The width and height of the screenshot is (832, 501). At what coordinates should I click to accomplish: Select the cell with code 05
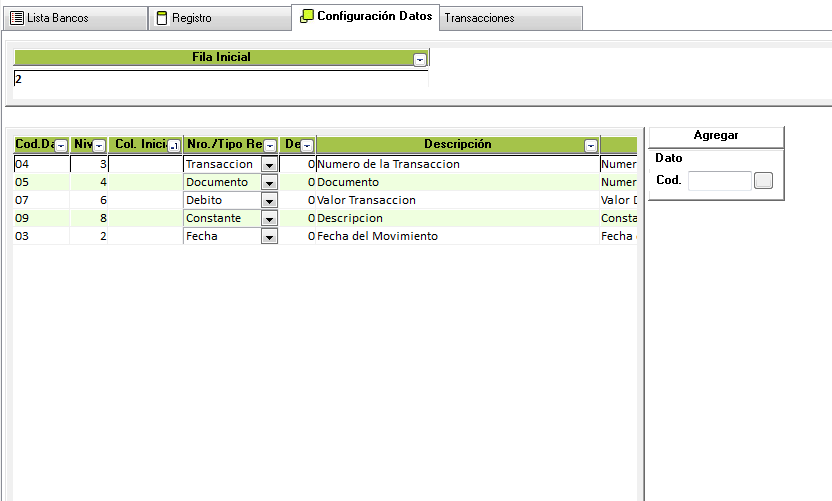tap(41, 182)
